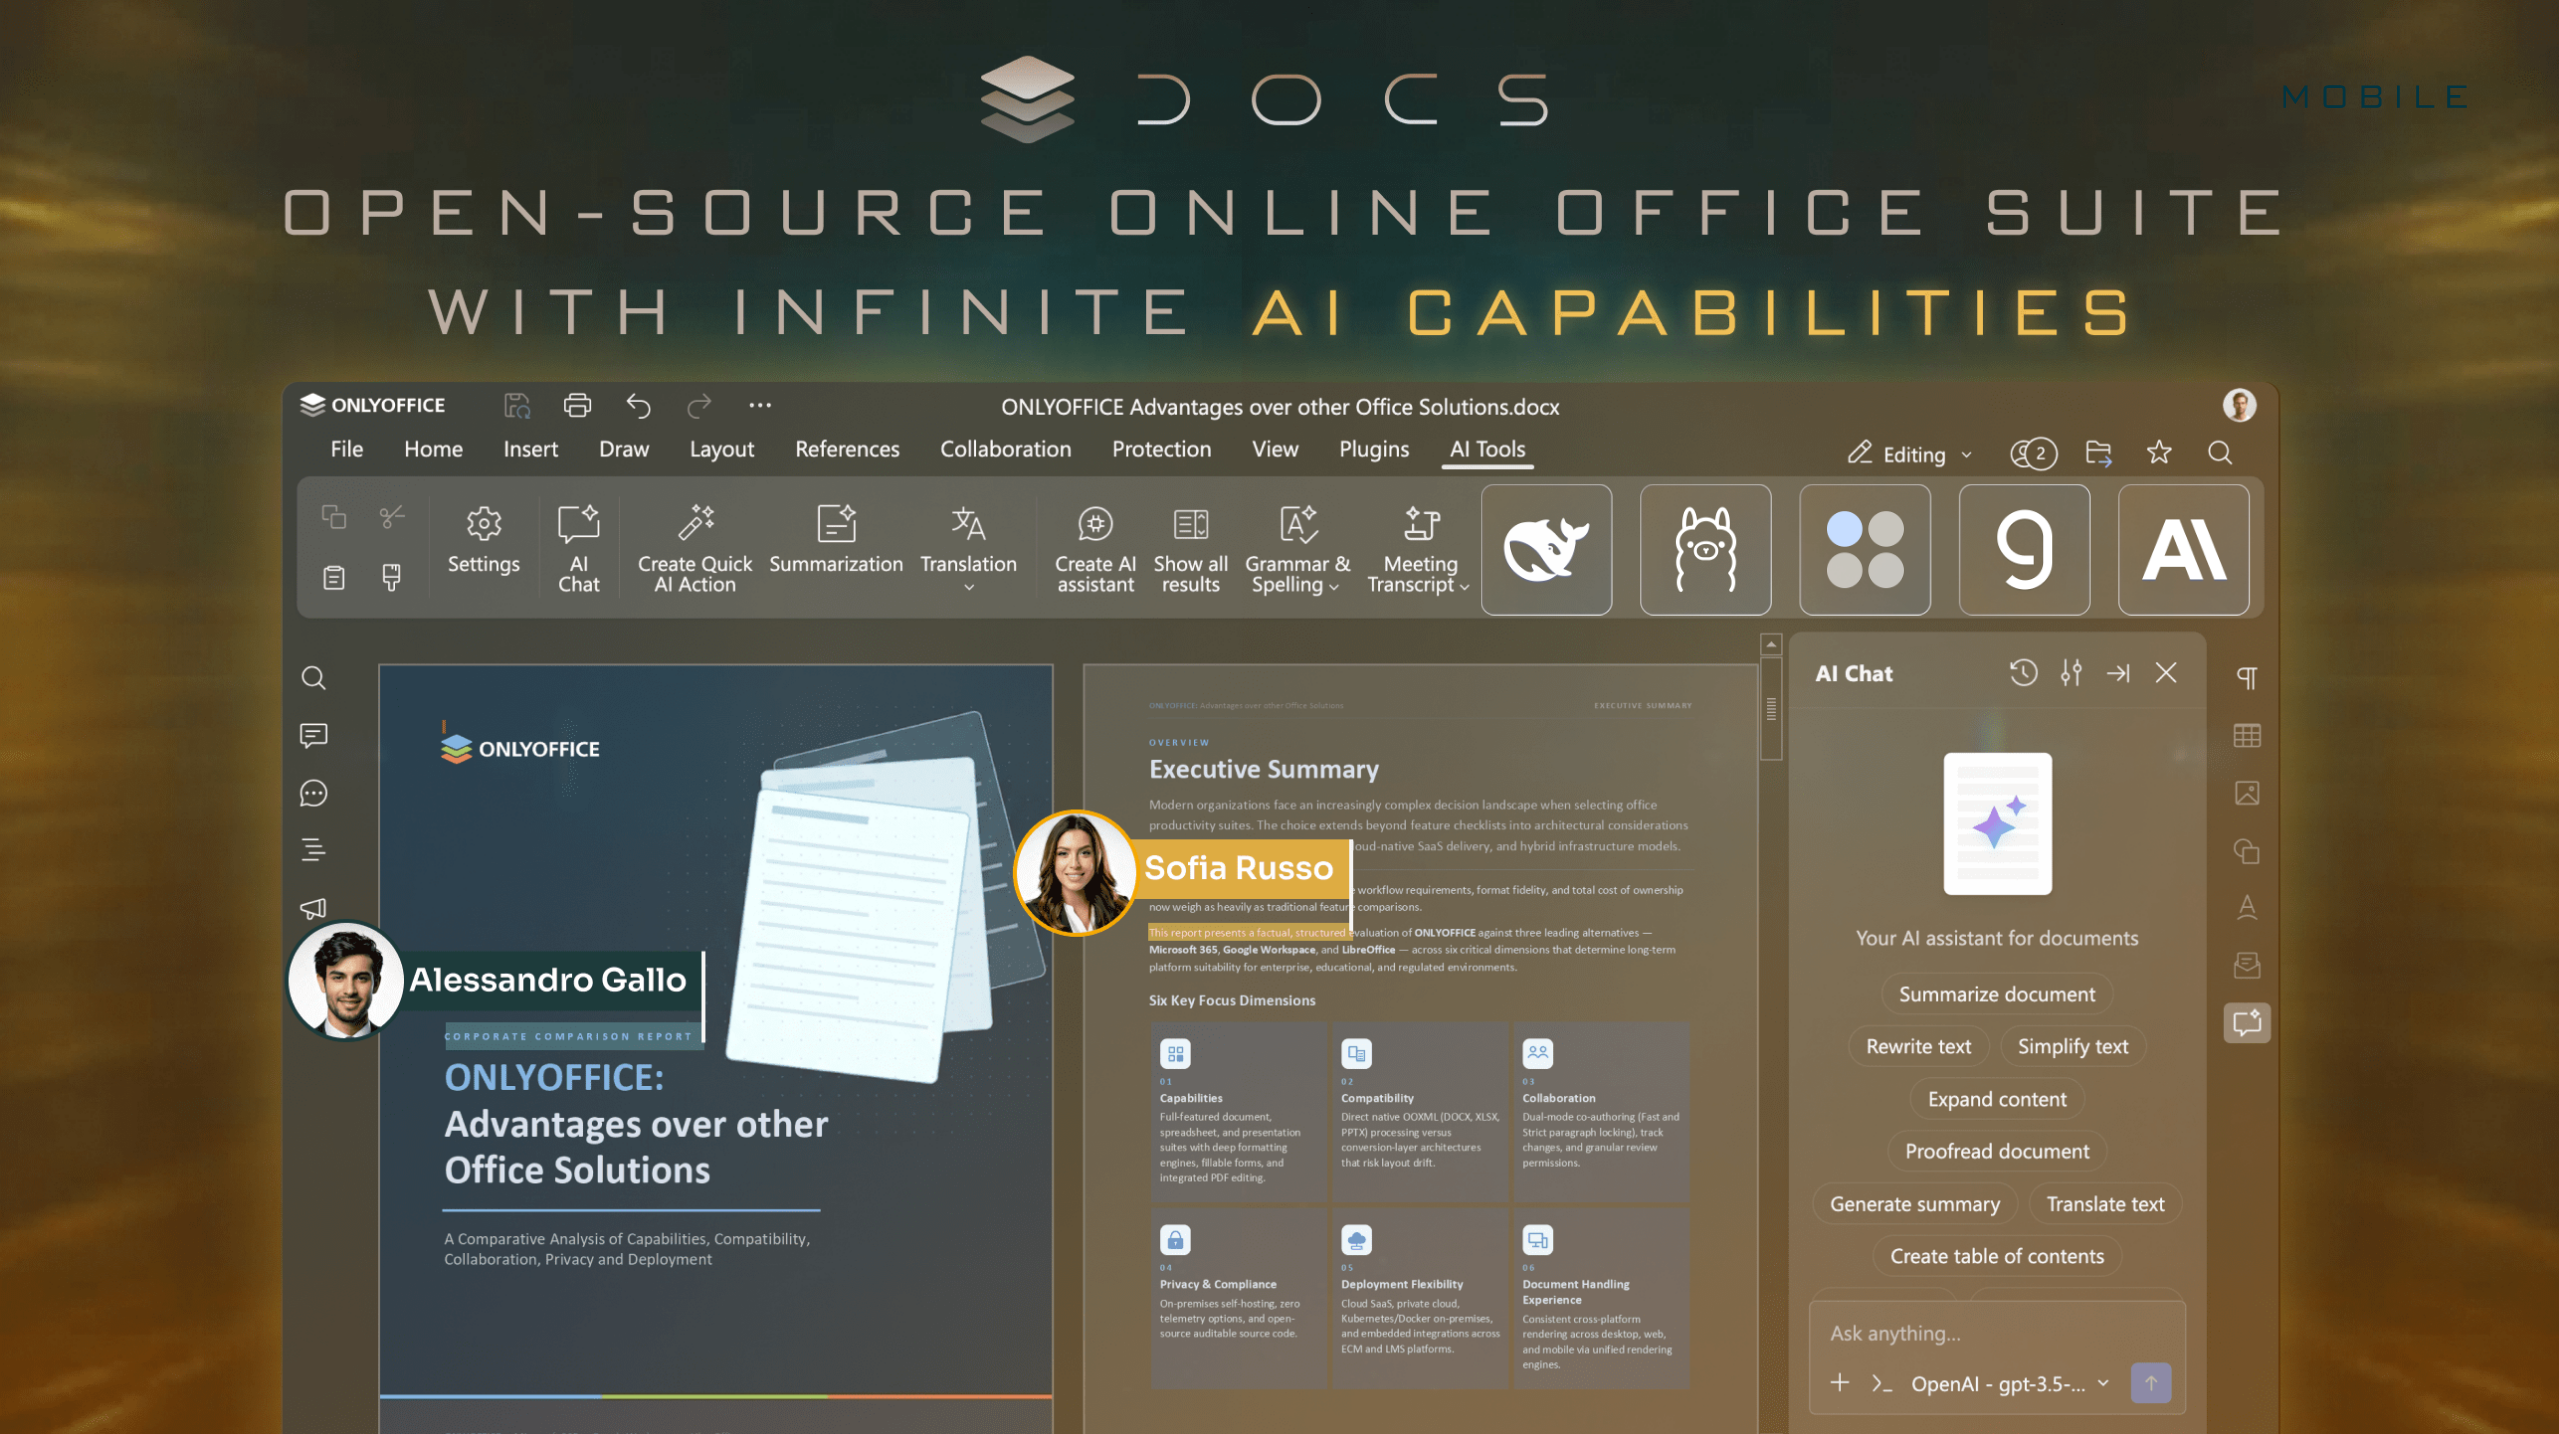The image size is (2559, 1434).
Task: Click Create AI assistant
Action: click(x=1095, y=549)
